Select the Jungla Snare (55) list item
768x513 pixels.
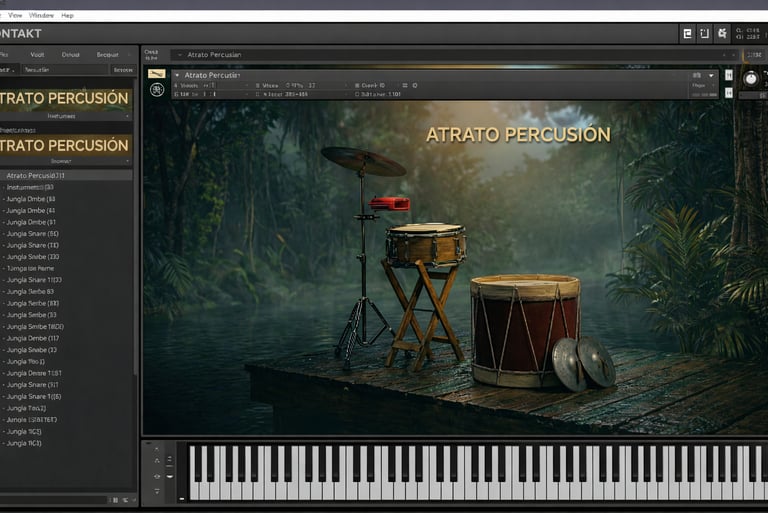click(32, 234)
